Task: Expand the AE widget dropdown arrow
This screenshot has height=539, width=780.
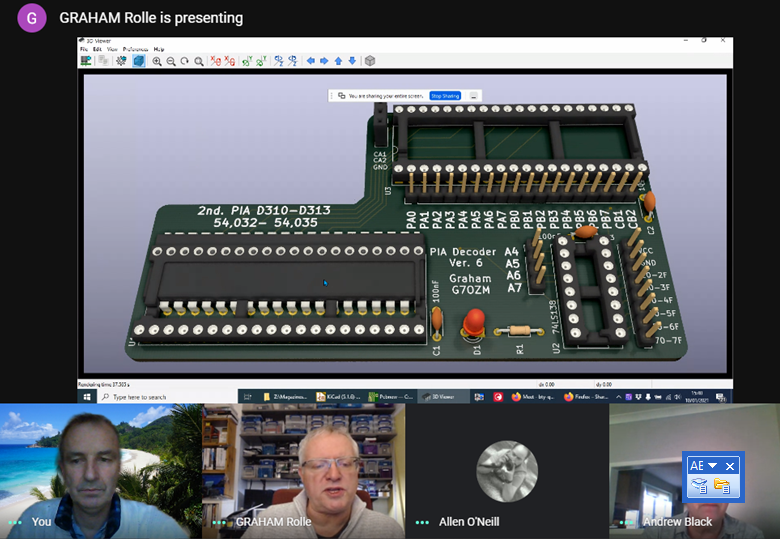Action: (x=713, y=466)
